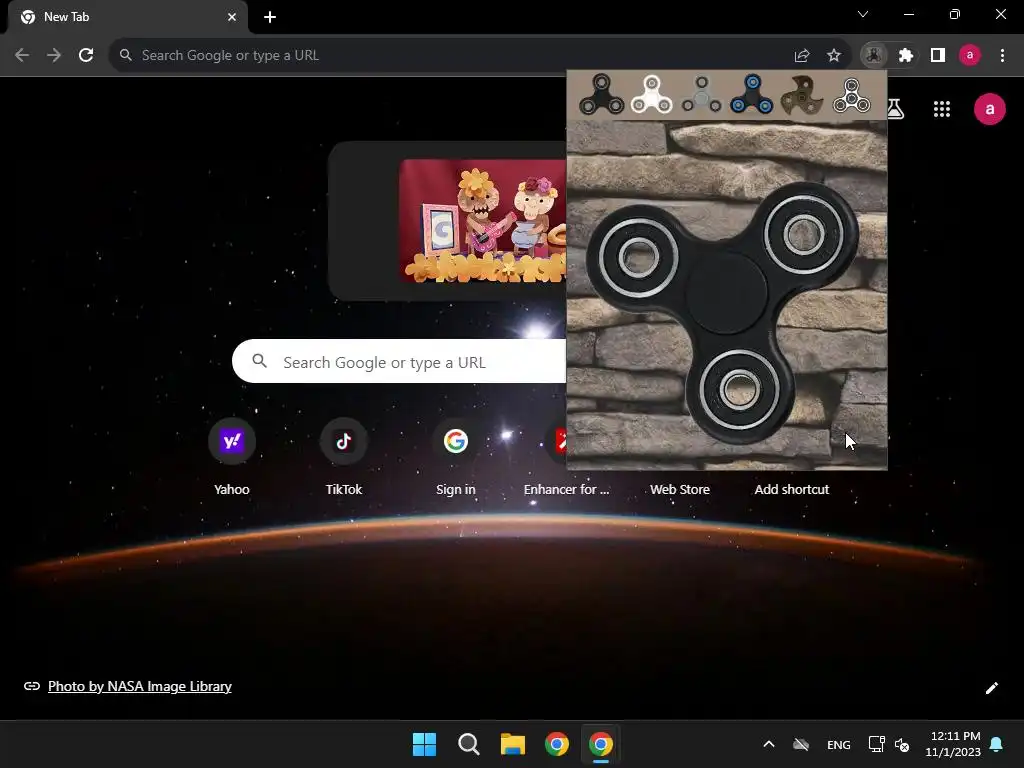The width and height of the screenshot is (1024, 768).
Task: Select the bronze bladed spinner thumbnail
Action: (x=802, y=95)
